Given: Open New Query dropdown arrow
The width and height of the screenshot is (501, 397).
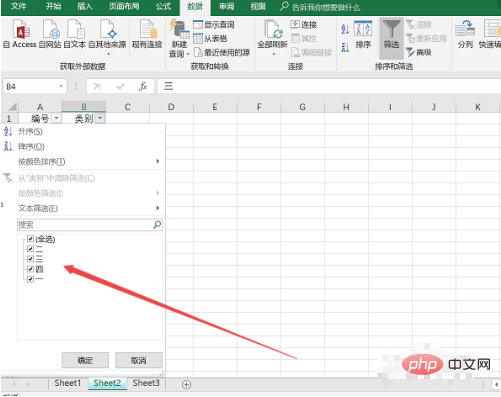Looking at the screenshot, I should coord(188,54).
